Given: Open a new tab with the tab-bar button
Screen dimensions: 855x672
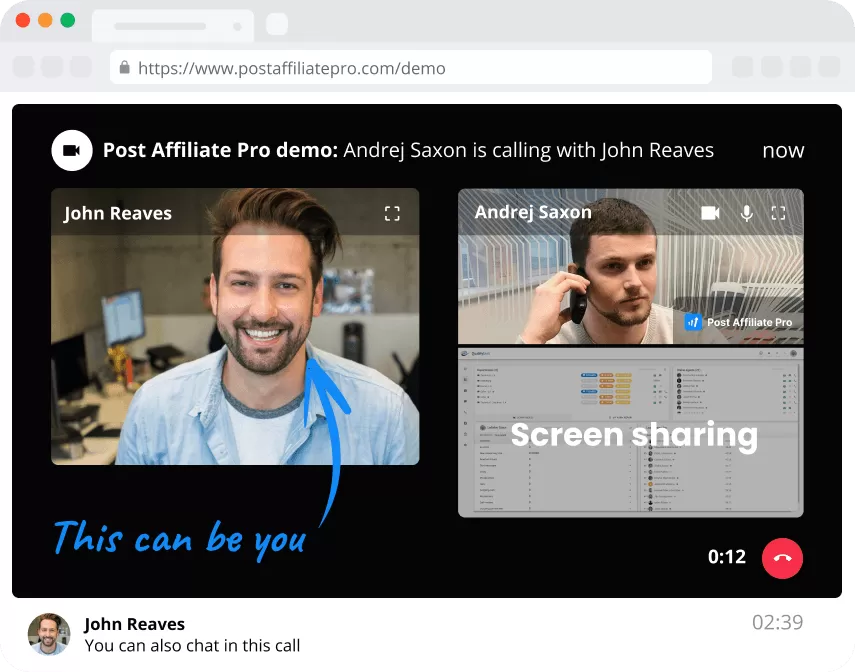Looking at the screenshot, I should (x=277, y=24).
